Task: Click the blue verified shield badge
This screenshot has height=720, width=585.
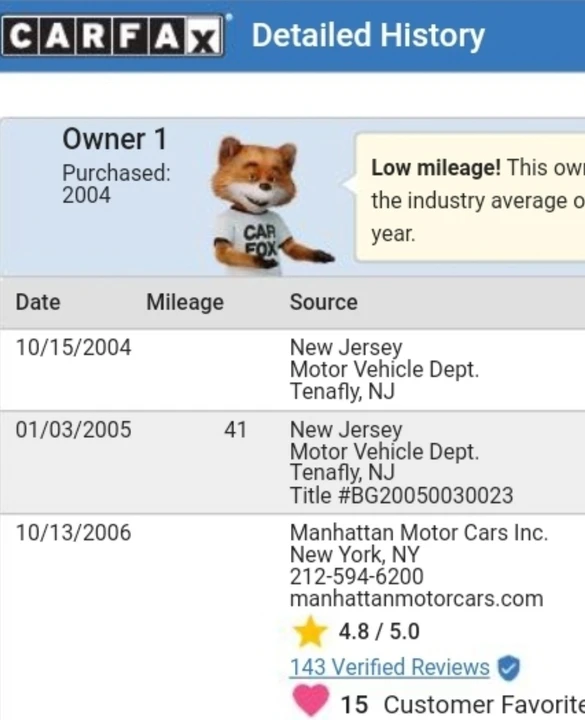Action: [x=509, y=668]
